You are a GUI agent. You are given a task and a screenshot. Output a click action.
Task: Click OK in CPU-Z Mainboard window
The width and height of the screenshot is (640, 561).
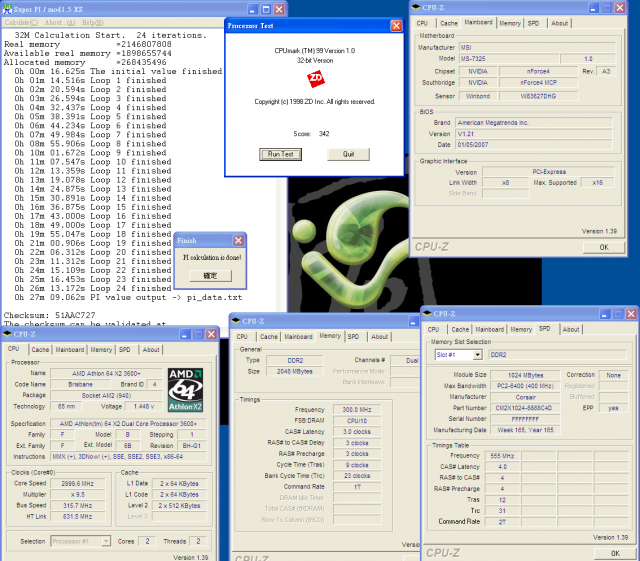(x=604, y=247)
